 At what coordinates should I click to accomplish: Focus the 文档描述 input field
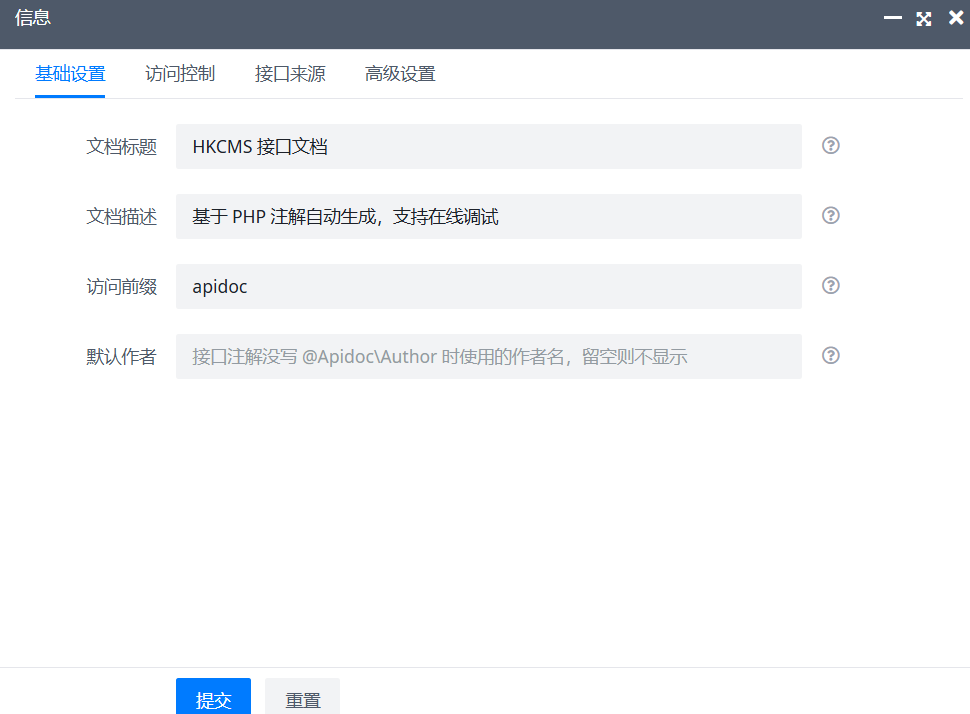[x=489, y=217]
